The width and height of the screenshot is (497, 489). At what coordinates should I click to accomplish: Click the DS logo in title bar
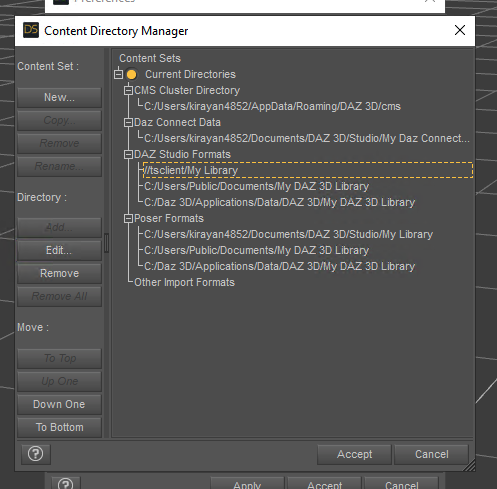click(31, 30)
